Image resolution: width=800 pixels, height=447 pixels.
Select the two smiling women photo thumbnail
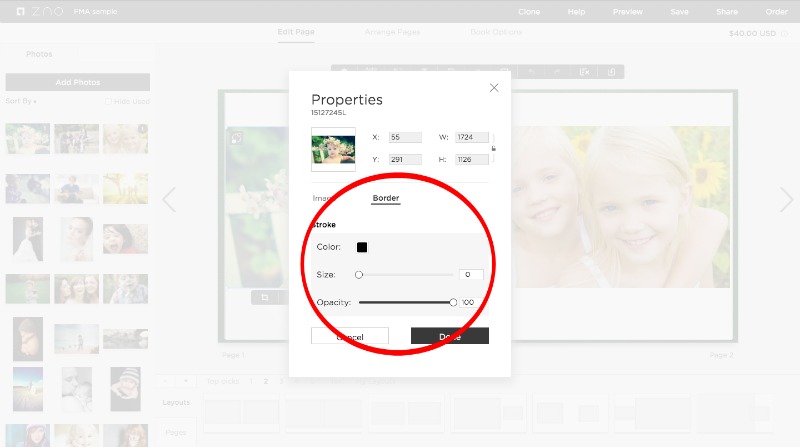click(77, 289)
